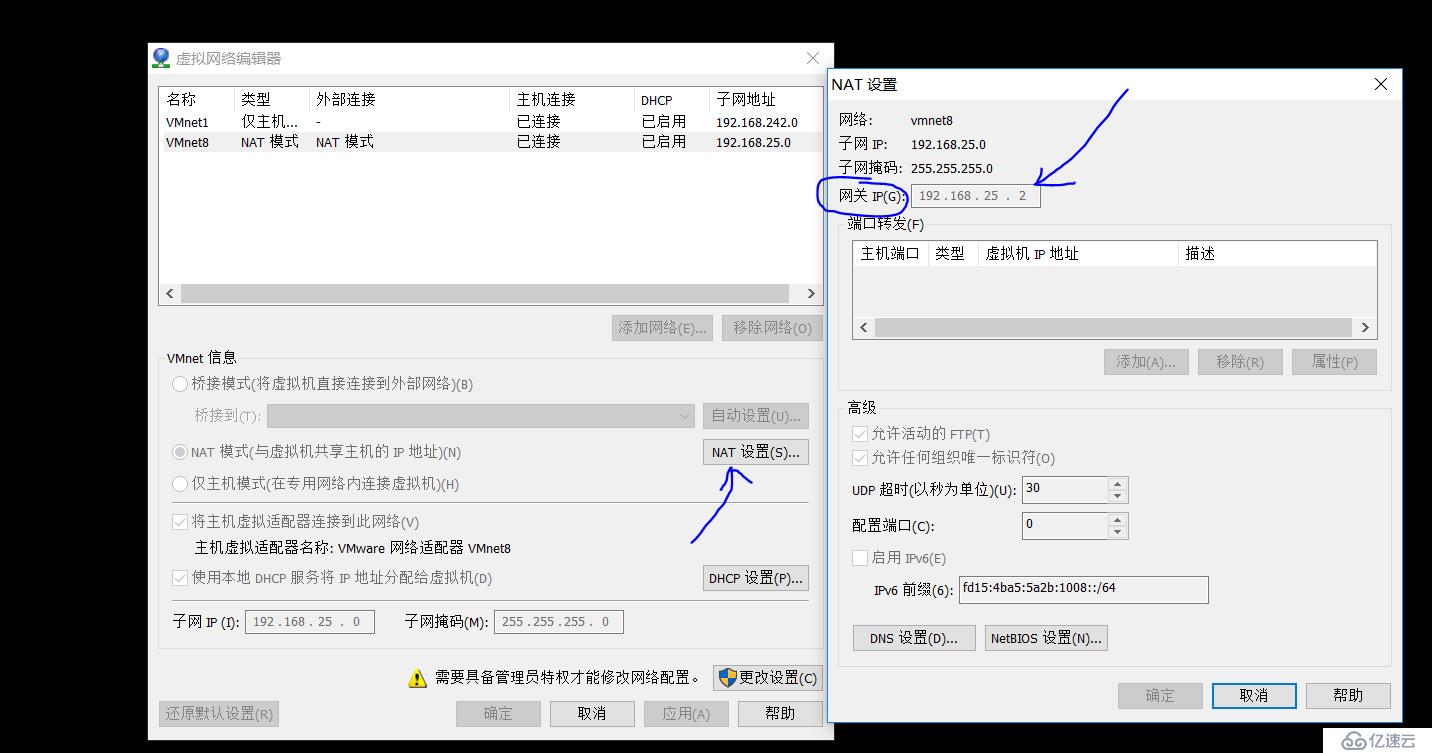Image resolution: width=1432 pixels, height=753 pixels.
Task: Select the 桥接模式 radio button
Action: coord(180,383)
